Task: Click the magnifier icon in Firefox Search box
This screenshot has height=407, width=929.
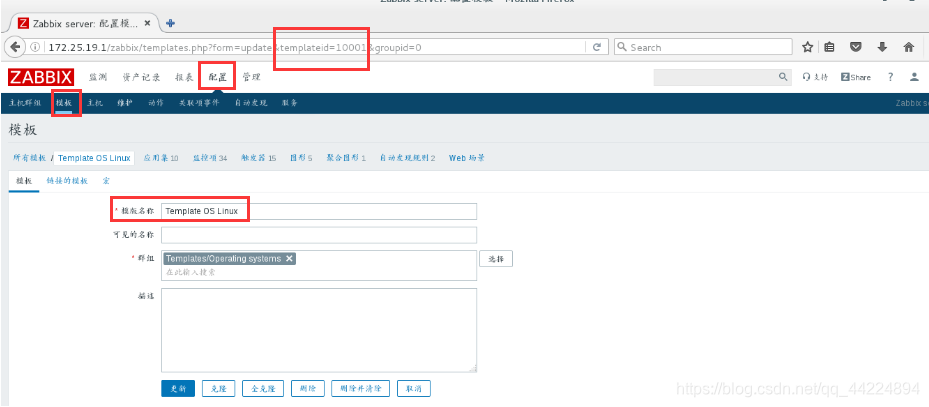Action: (x=622, y=47)
